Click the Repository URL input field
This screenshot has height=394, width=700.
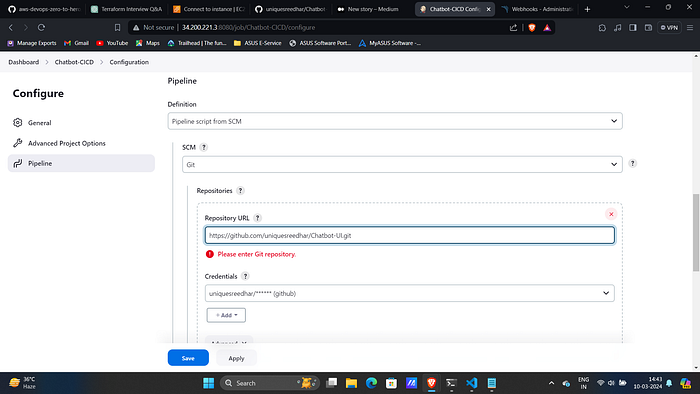click(409, 235)
